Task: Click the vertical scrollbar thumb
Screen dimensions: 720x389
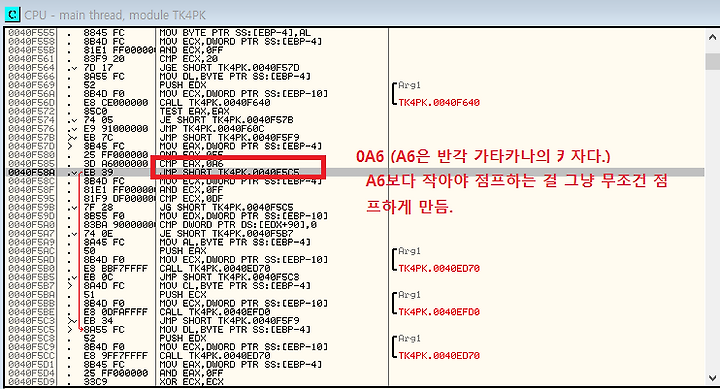Action: pos(712,61)
